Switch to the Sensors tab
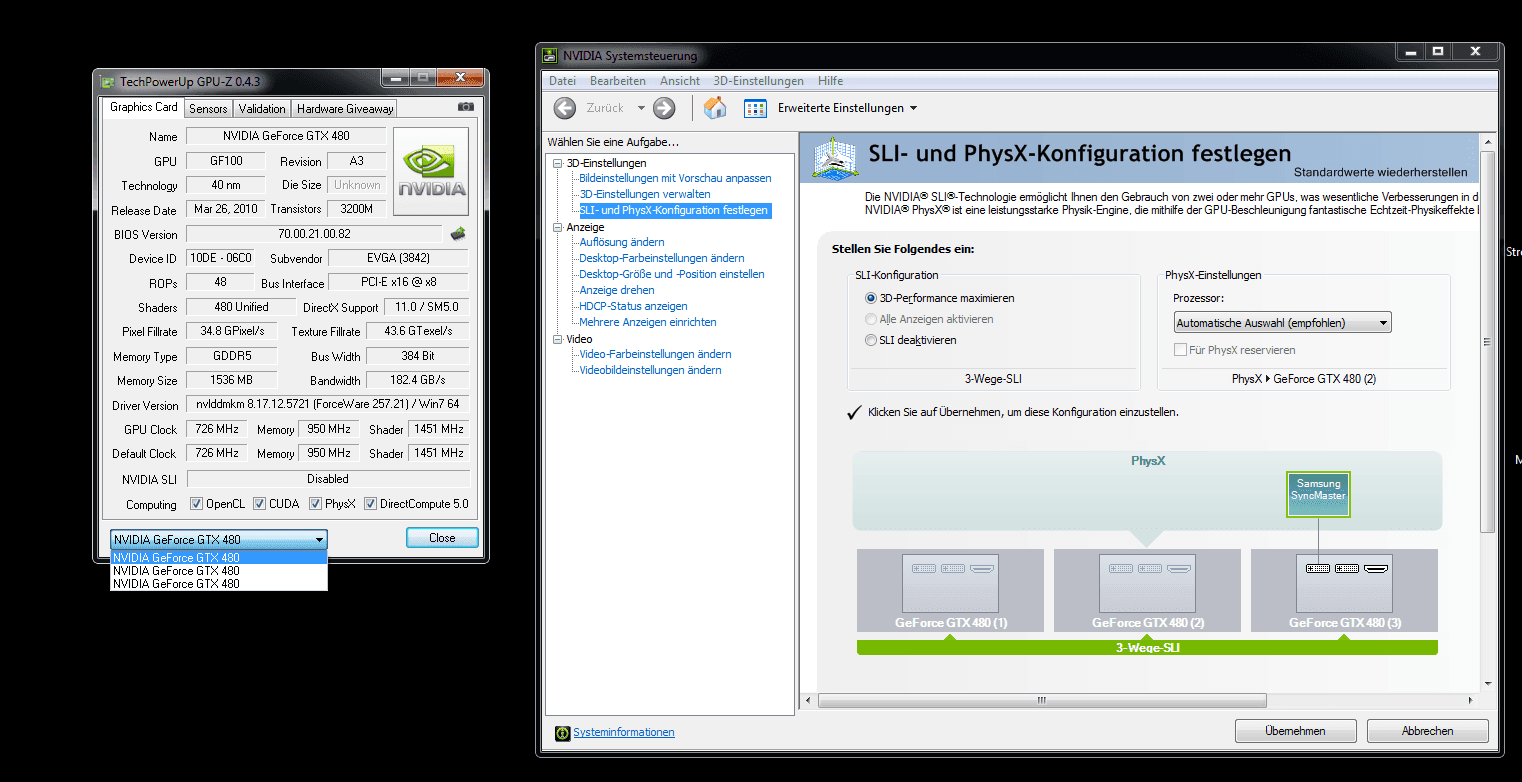 tap(208, 109)
